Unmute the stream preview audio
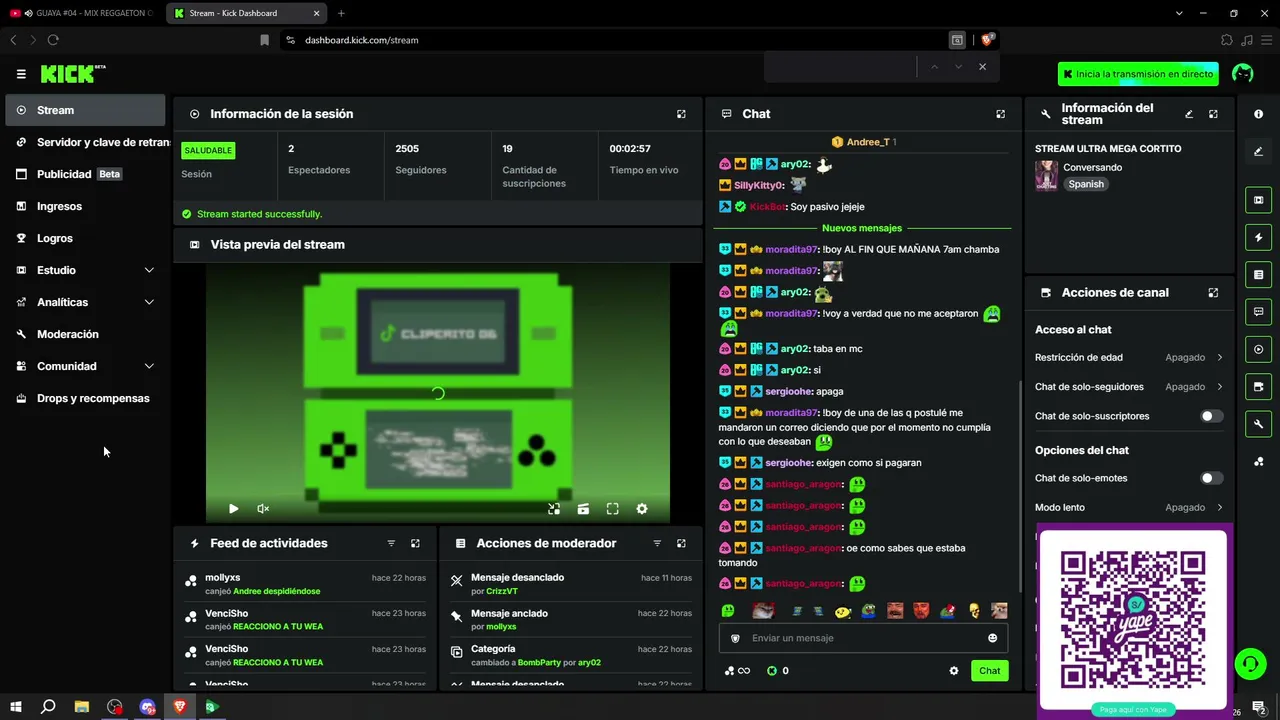1280x720 pixels. pos(263,509)
